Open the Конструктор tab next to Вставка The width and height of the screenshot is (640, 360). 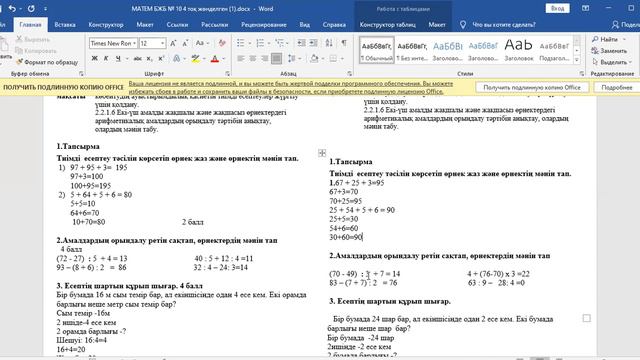coord(106,24)
